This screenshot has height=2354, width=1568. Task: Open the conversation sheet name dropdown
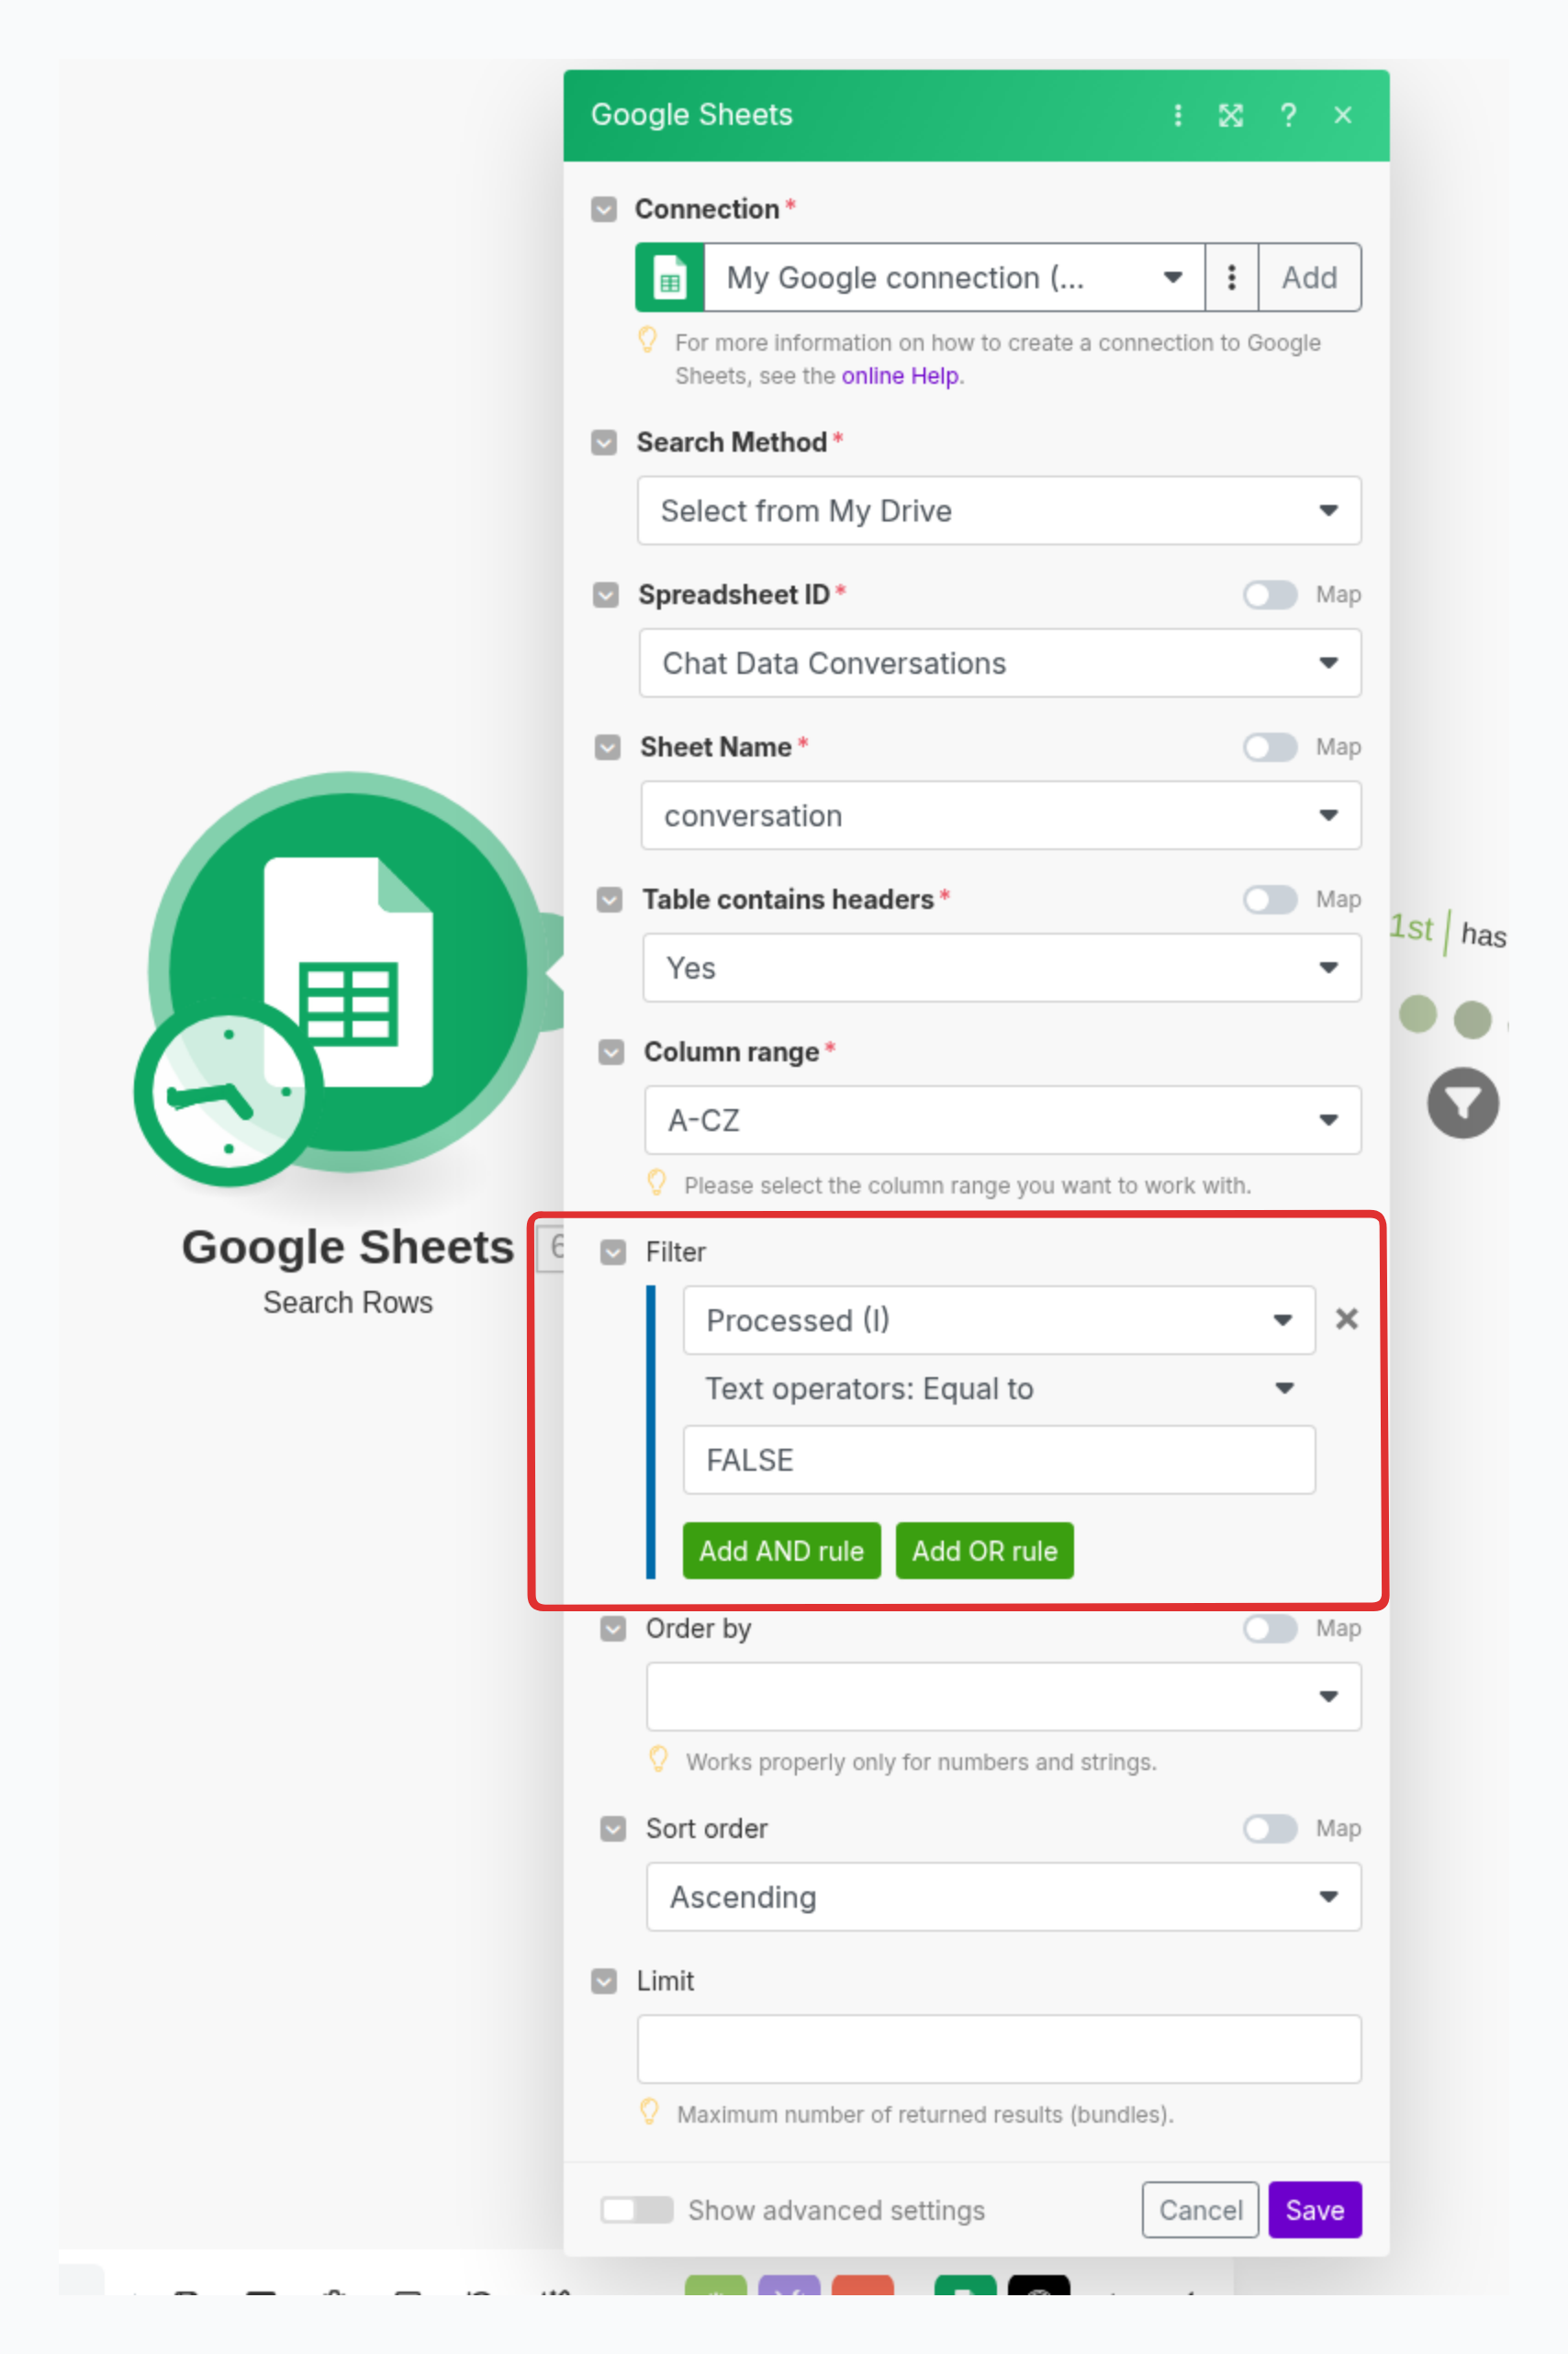point(1001,816)
